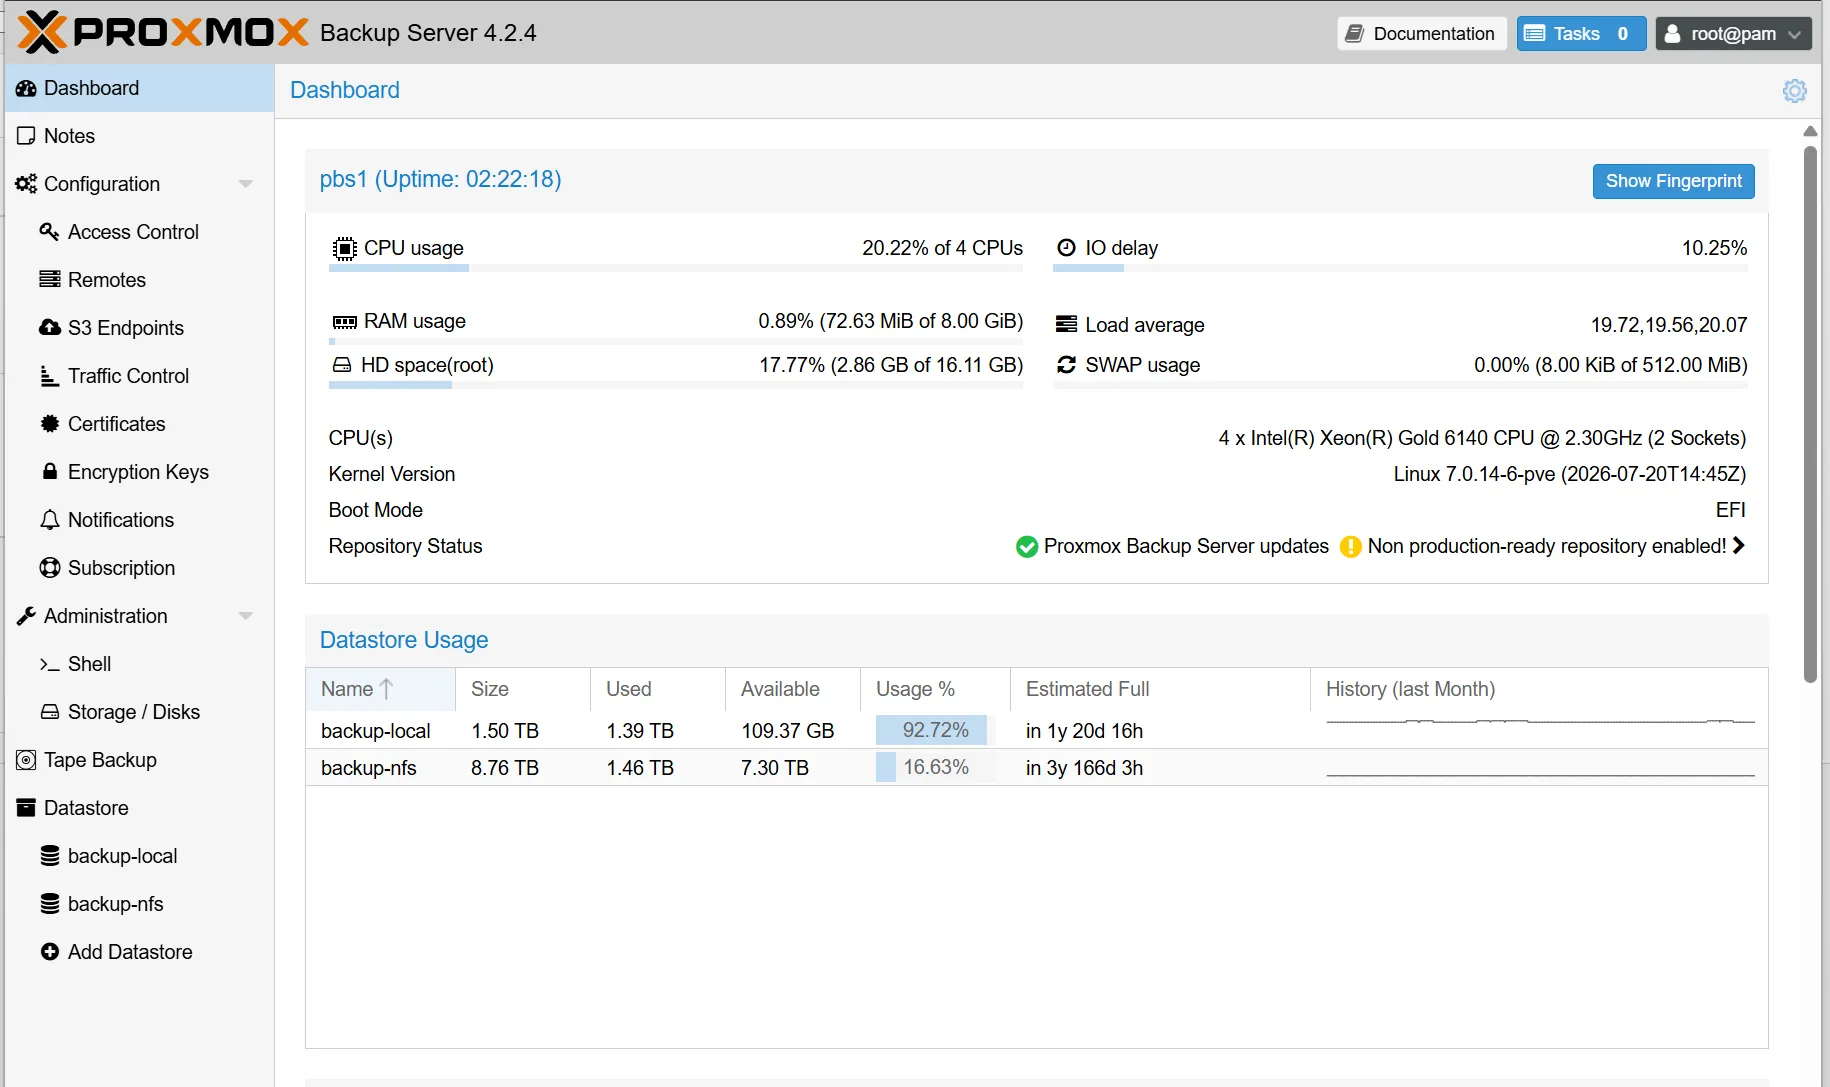Screen dimensions: 1830x1087
Task: Open Notes from the sidebar
Action: click(x=139, y=136)
